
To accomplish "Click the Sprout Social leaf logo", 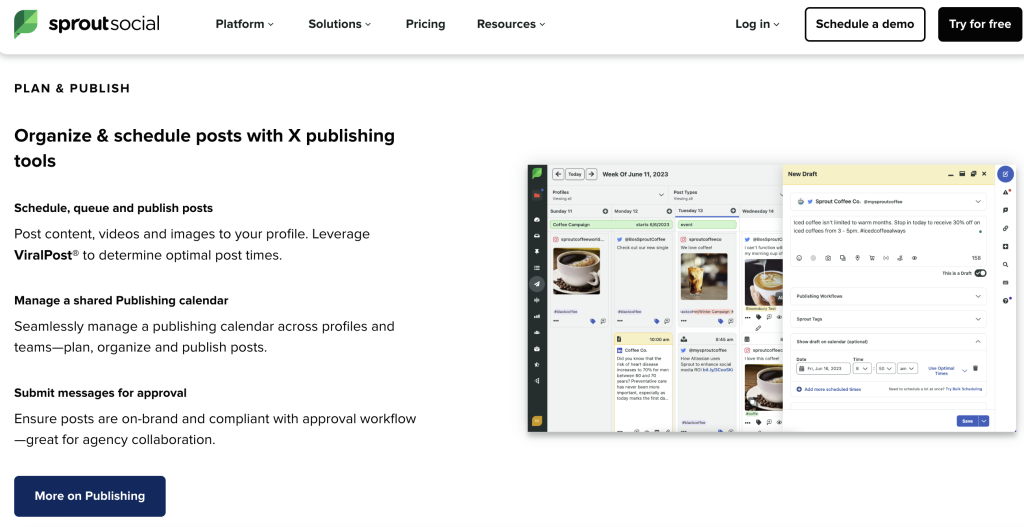I will (26, 24).
